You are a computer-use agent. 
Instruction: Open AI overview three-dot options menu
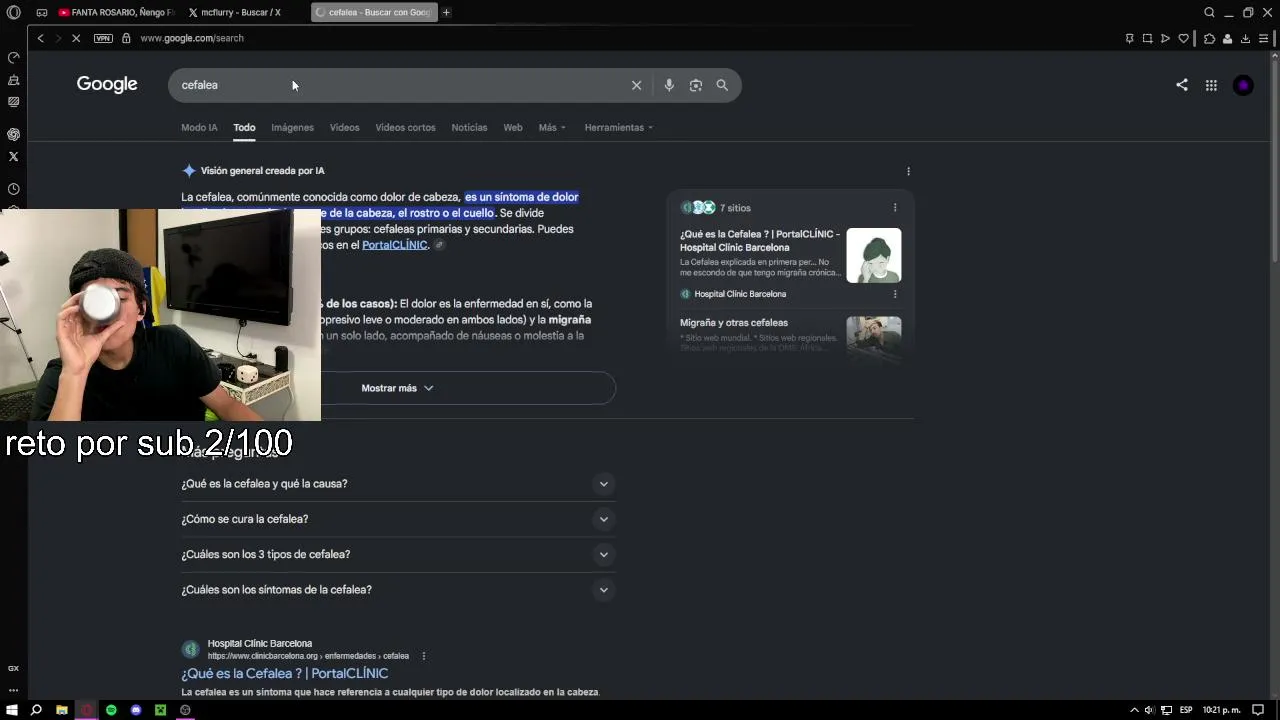point(908,171)
